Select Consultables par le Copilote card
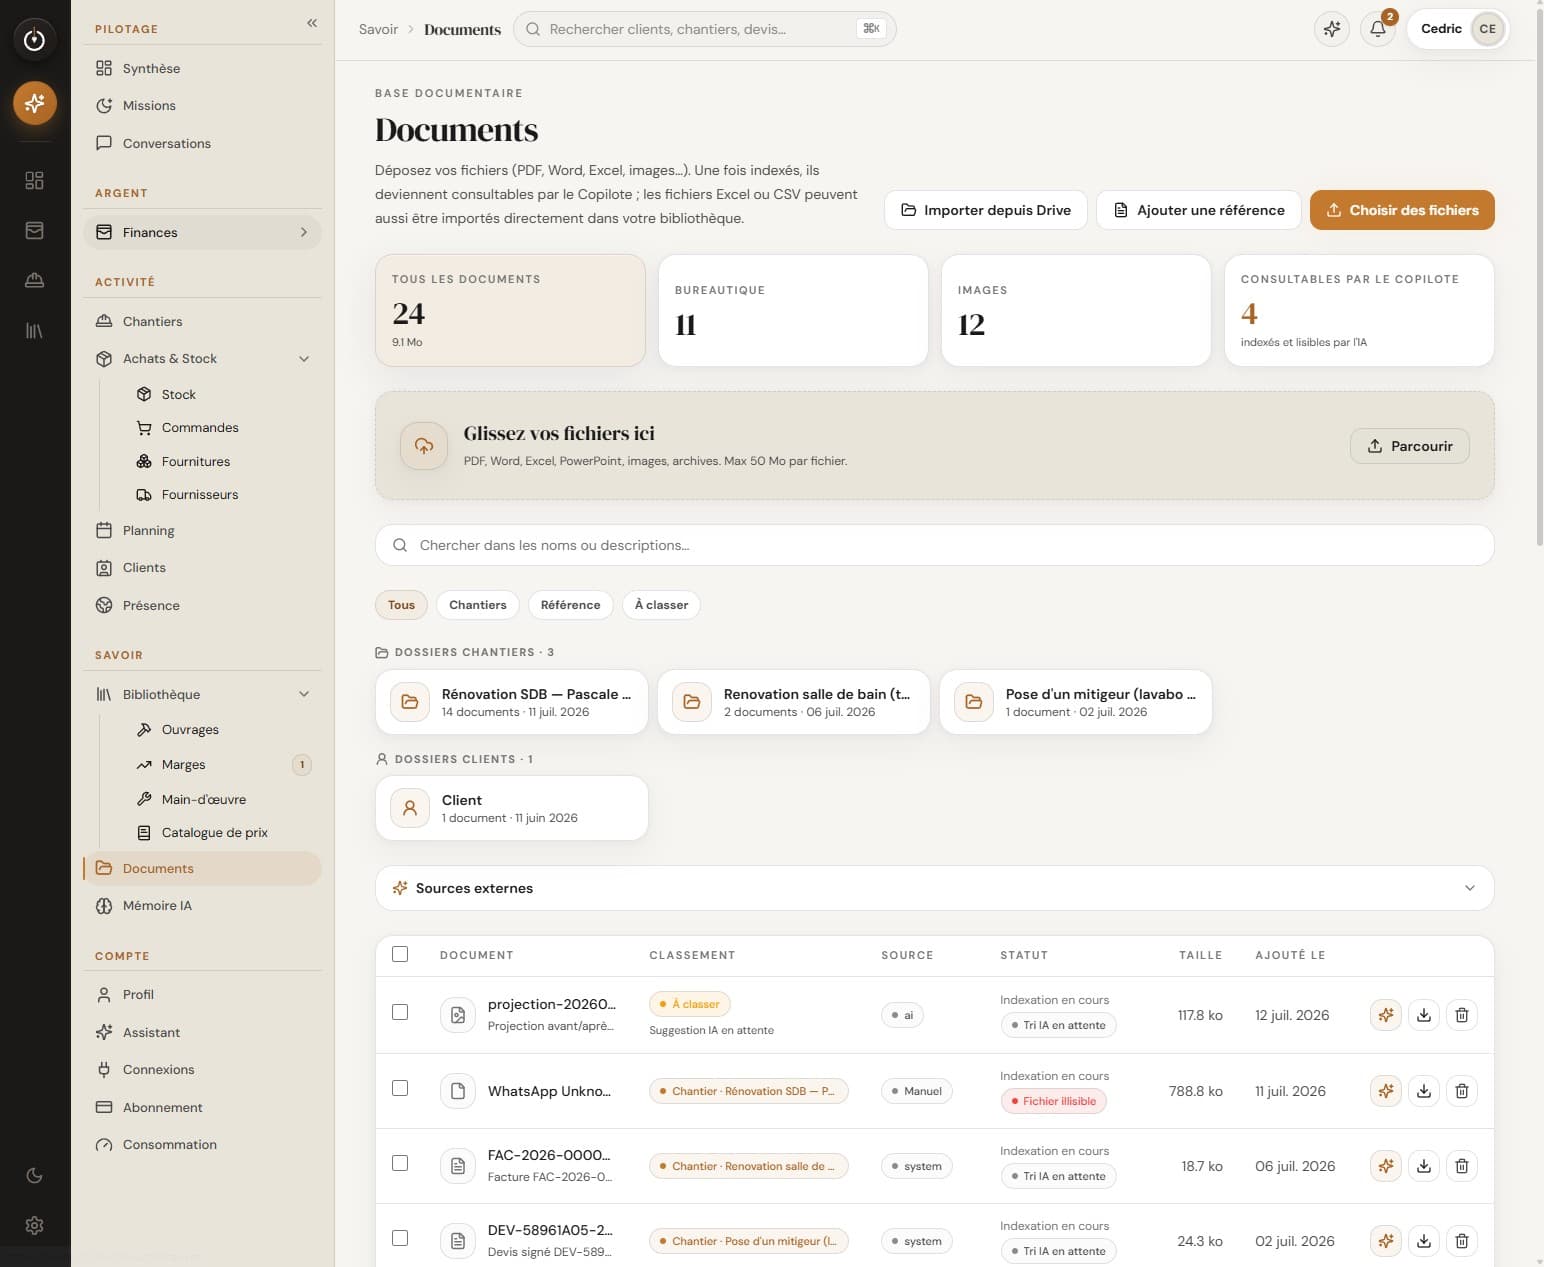Image resolution: width=1544 pixels, height=1267 pixels. tap(1359, 310)
